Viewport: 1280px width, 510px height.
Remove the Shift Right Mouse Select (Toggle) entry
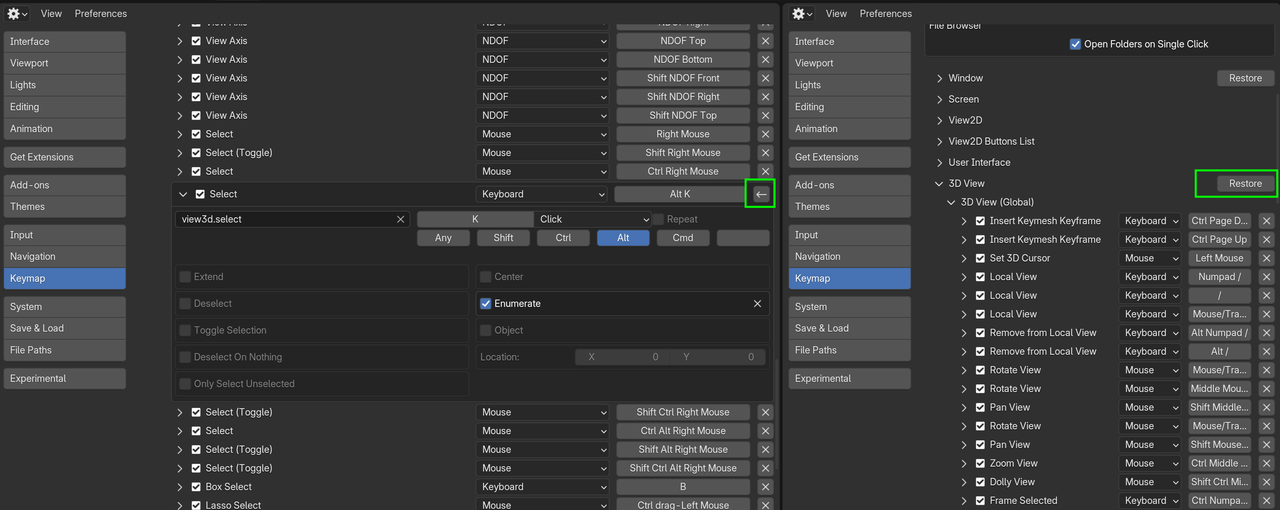click(x=765, y=153)
